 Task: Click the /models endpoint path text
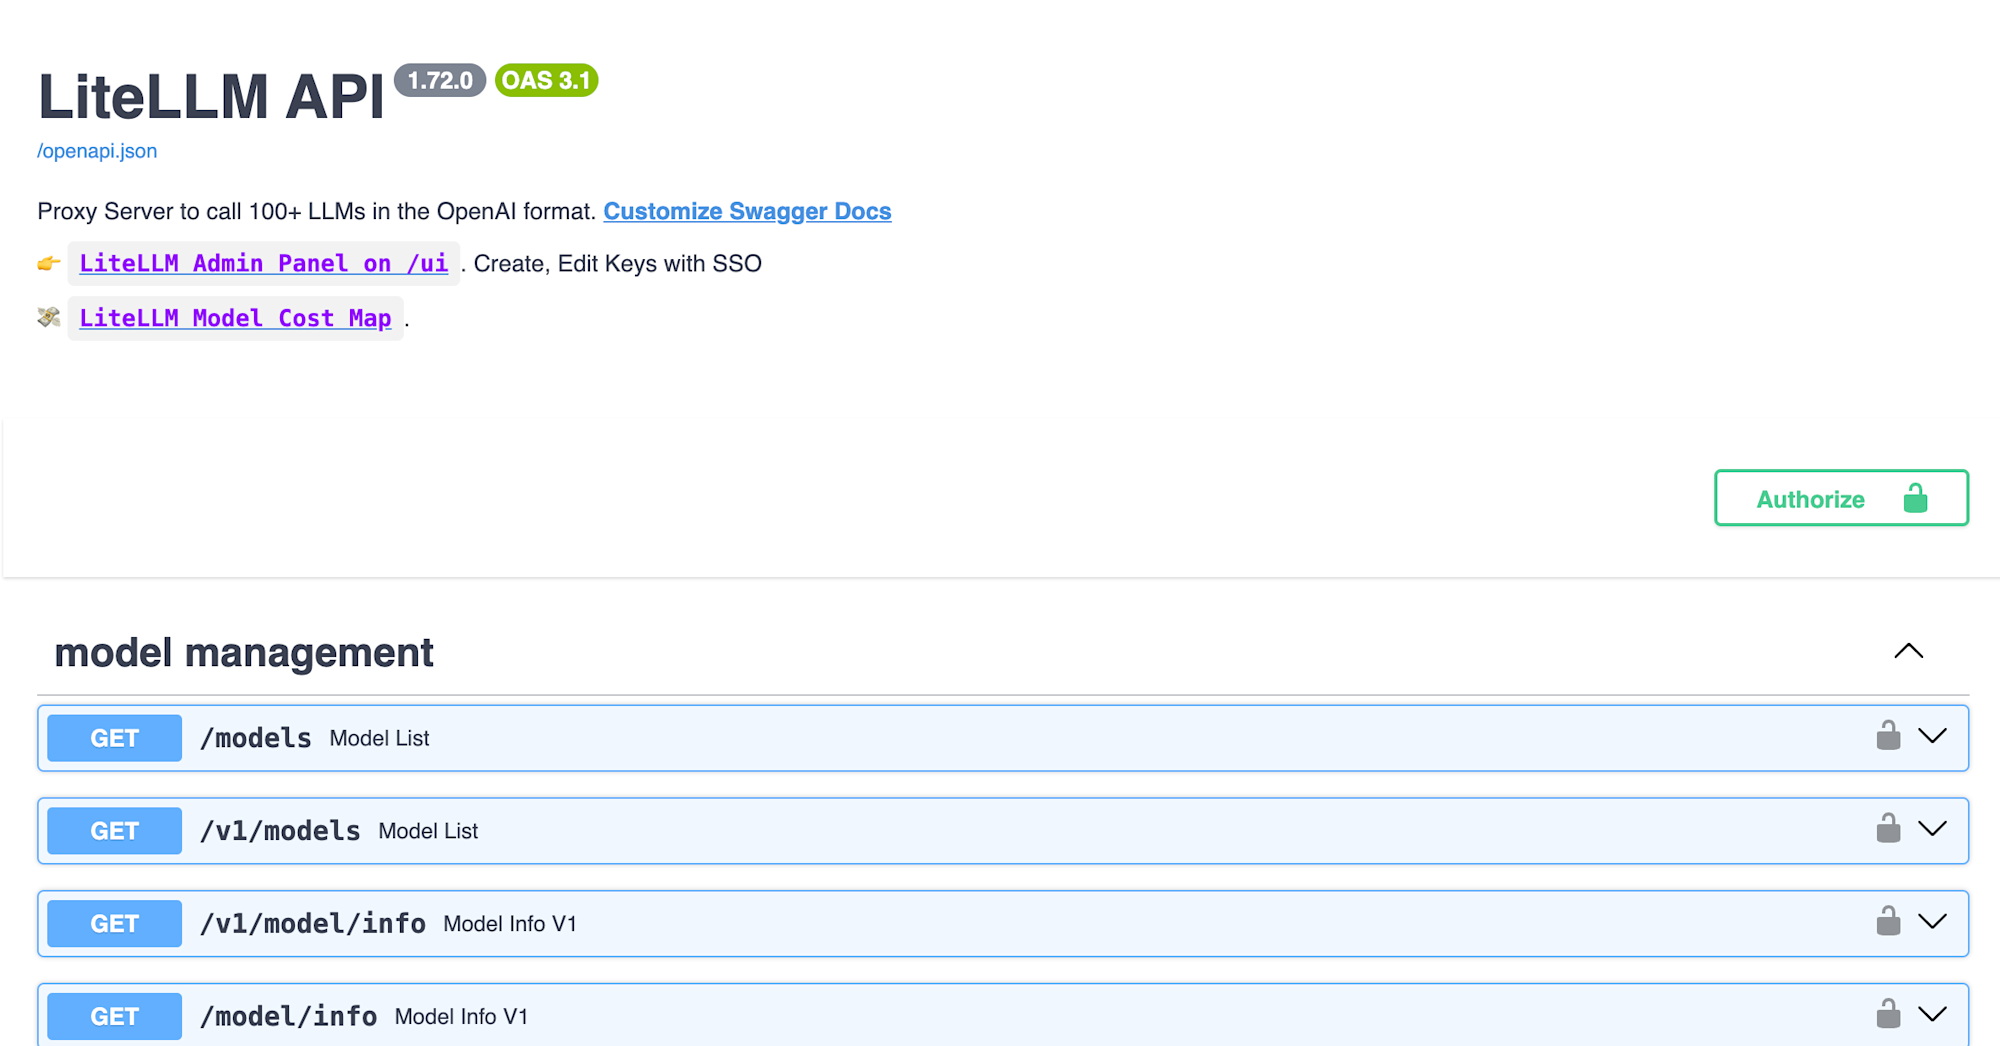(x=256, y=738)
